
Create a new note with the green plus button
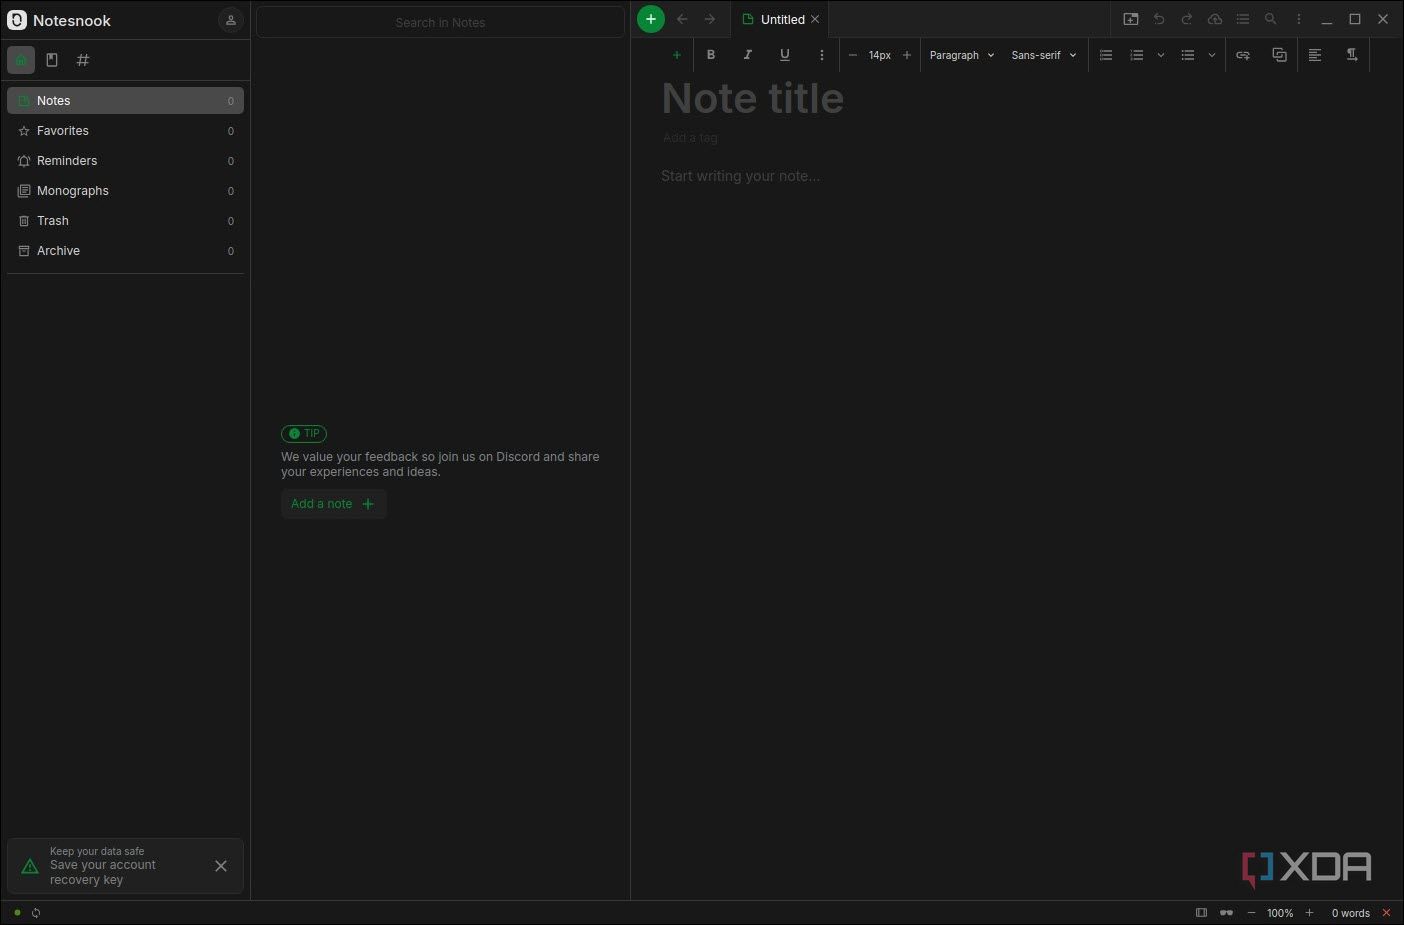tap(650, 19)
